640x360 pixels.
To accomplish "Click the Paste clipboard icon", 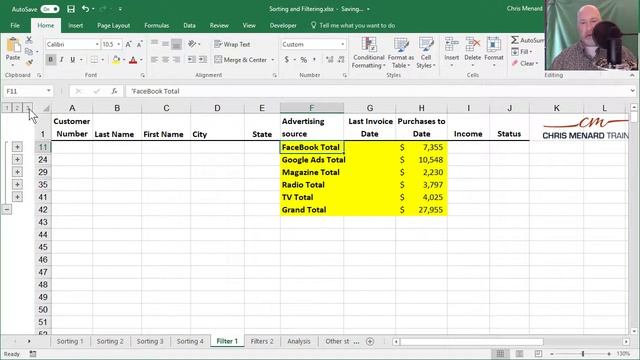I will (x=13, y=46).
